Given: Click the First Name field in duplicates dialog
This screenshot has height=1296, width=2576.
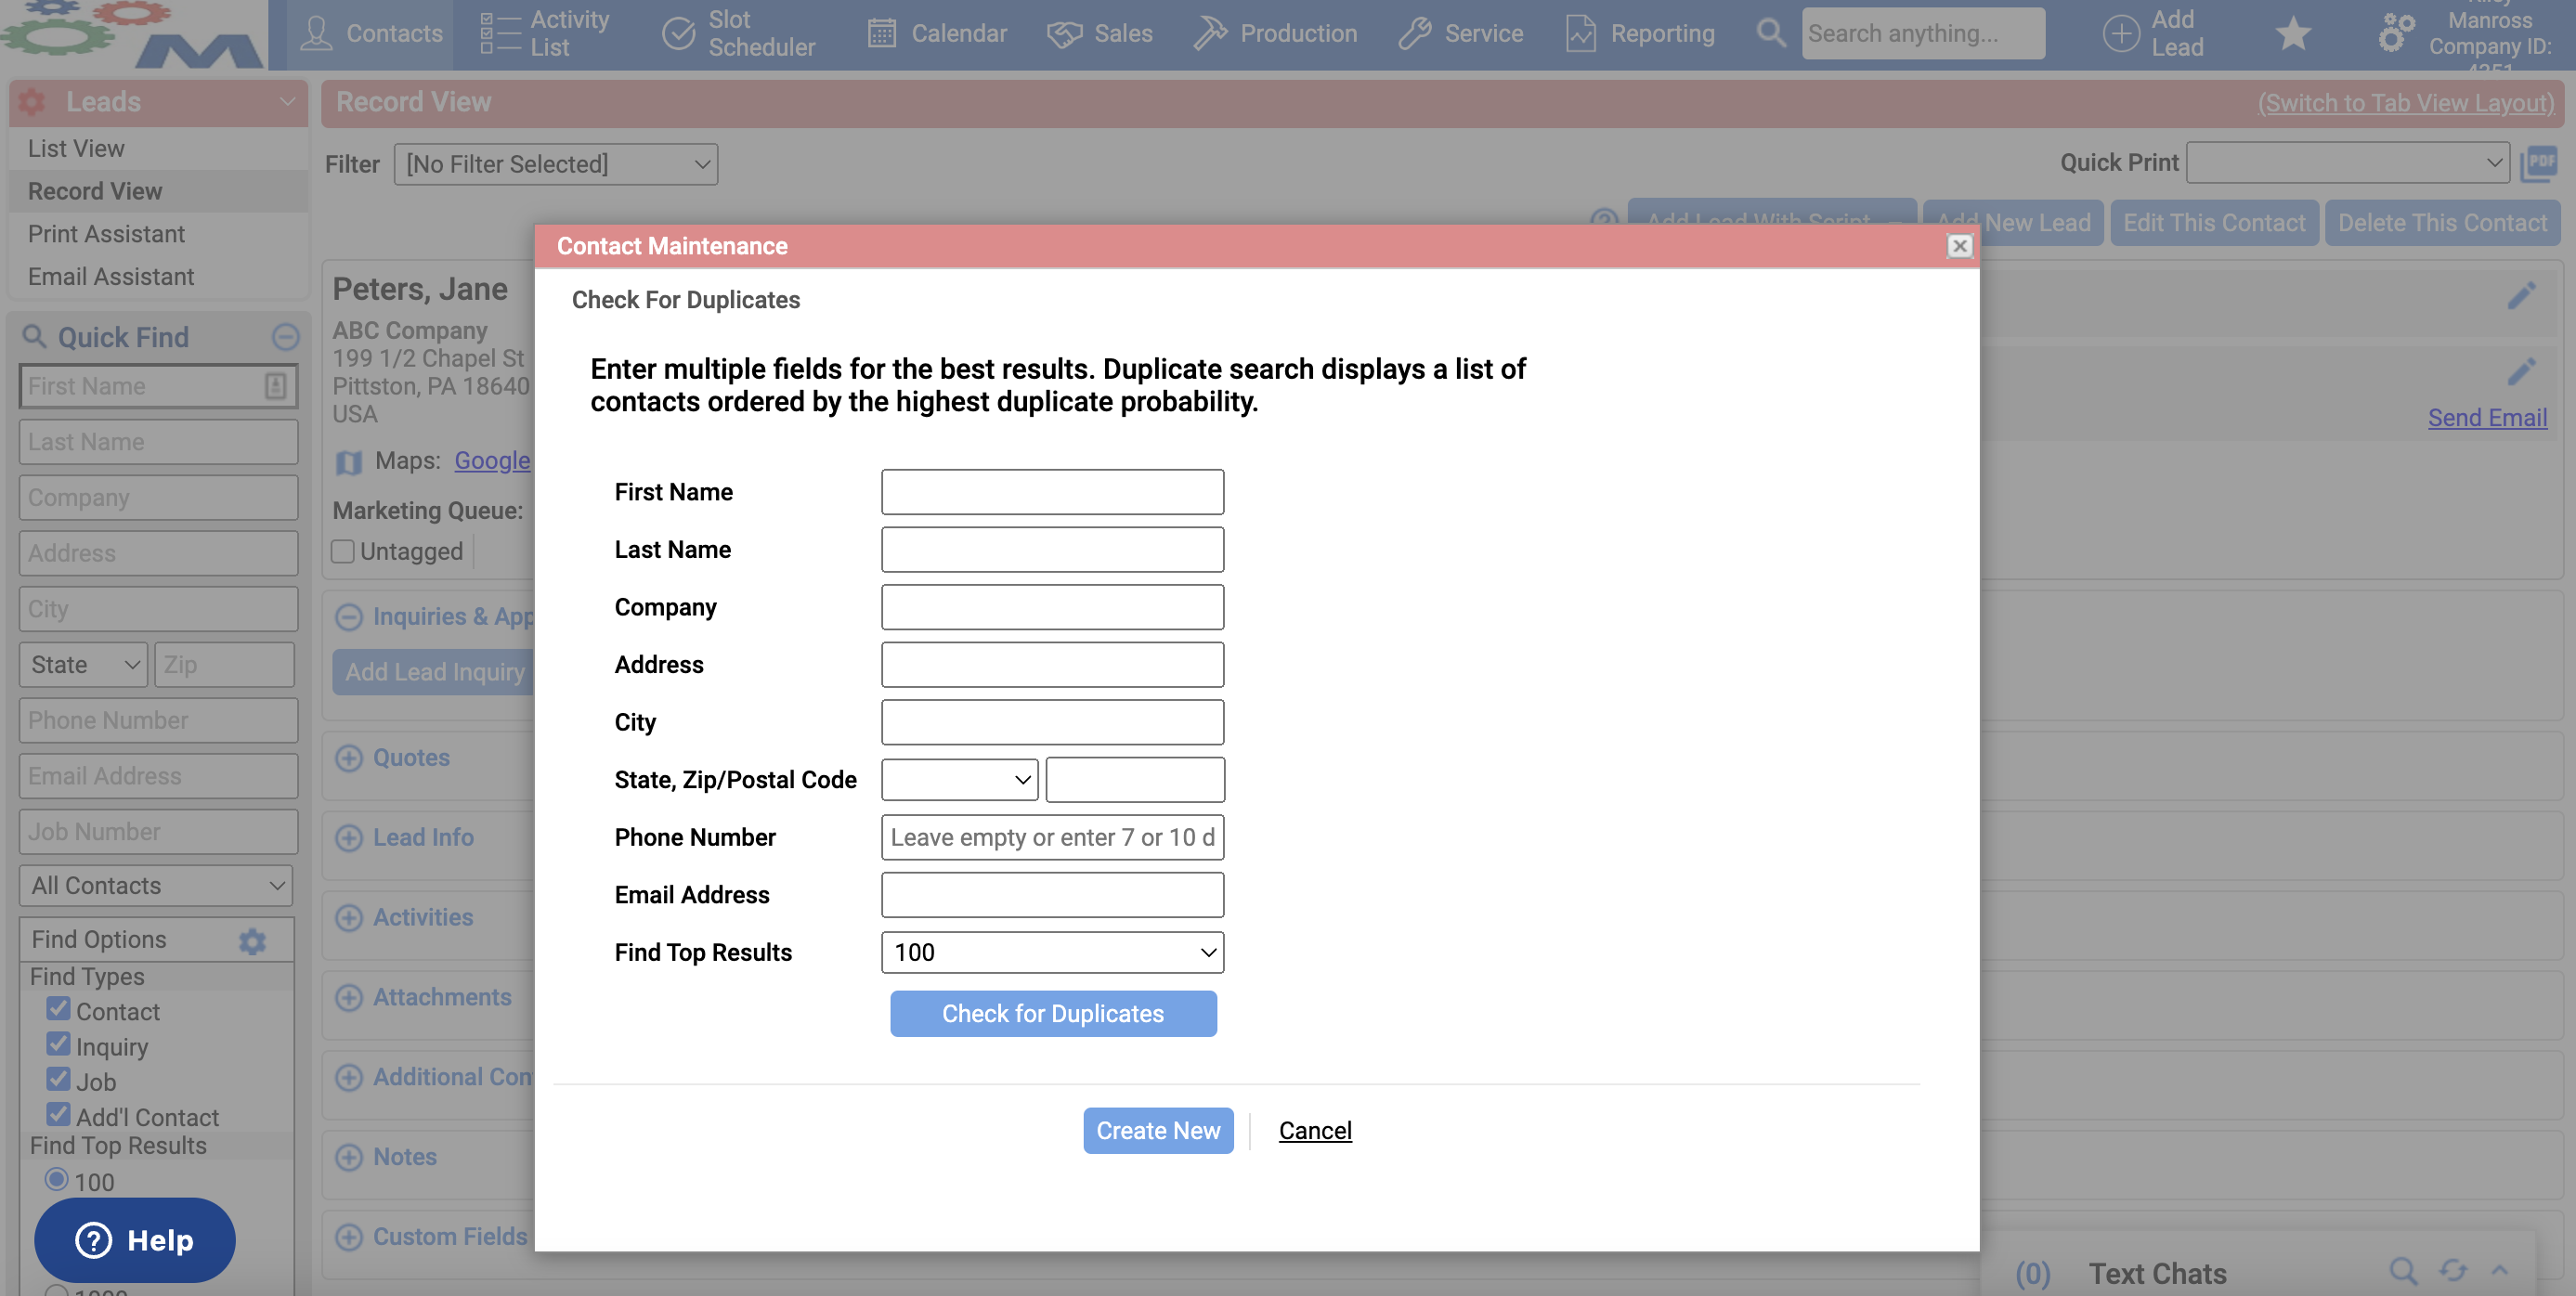Looking at the screenshot, I should tap(1052, 492).
